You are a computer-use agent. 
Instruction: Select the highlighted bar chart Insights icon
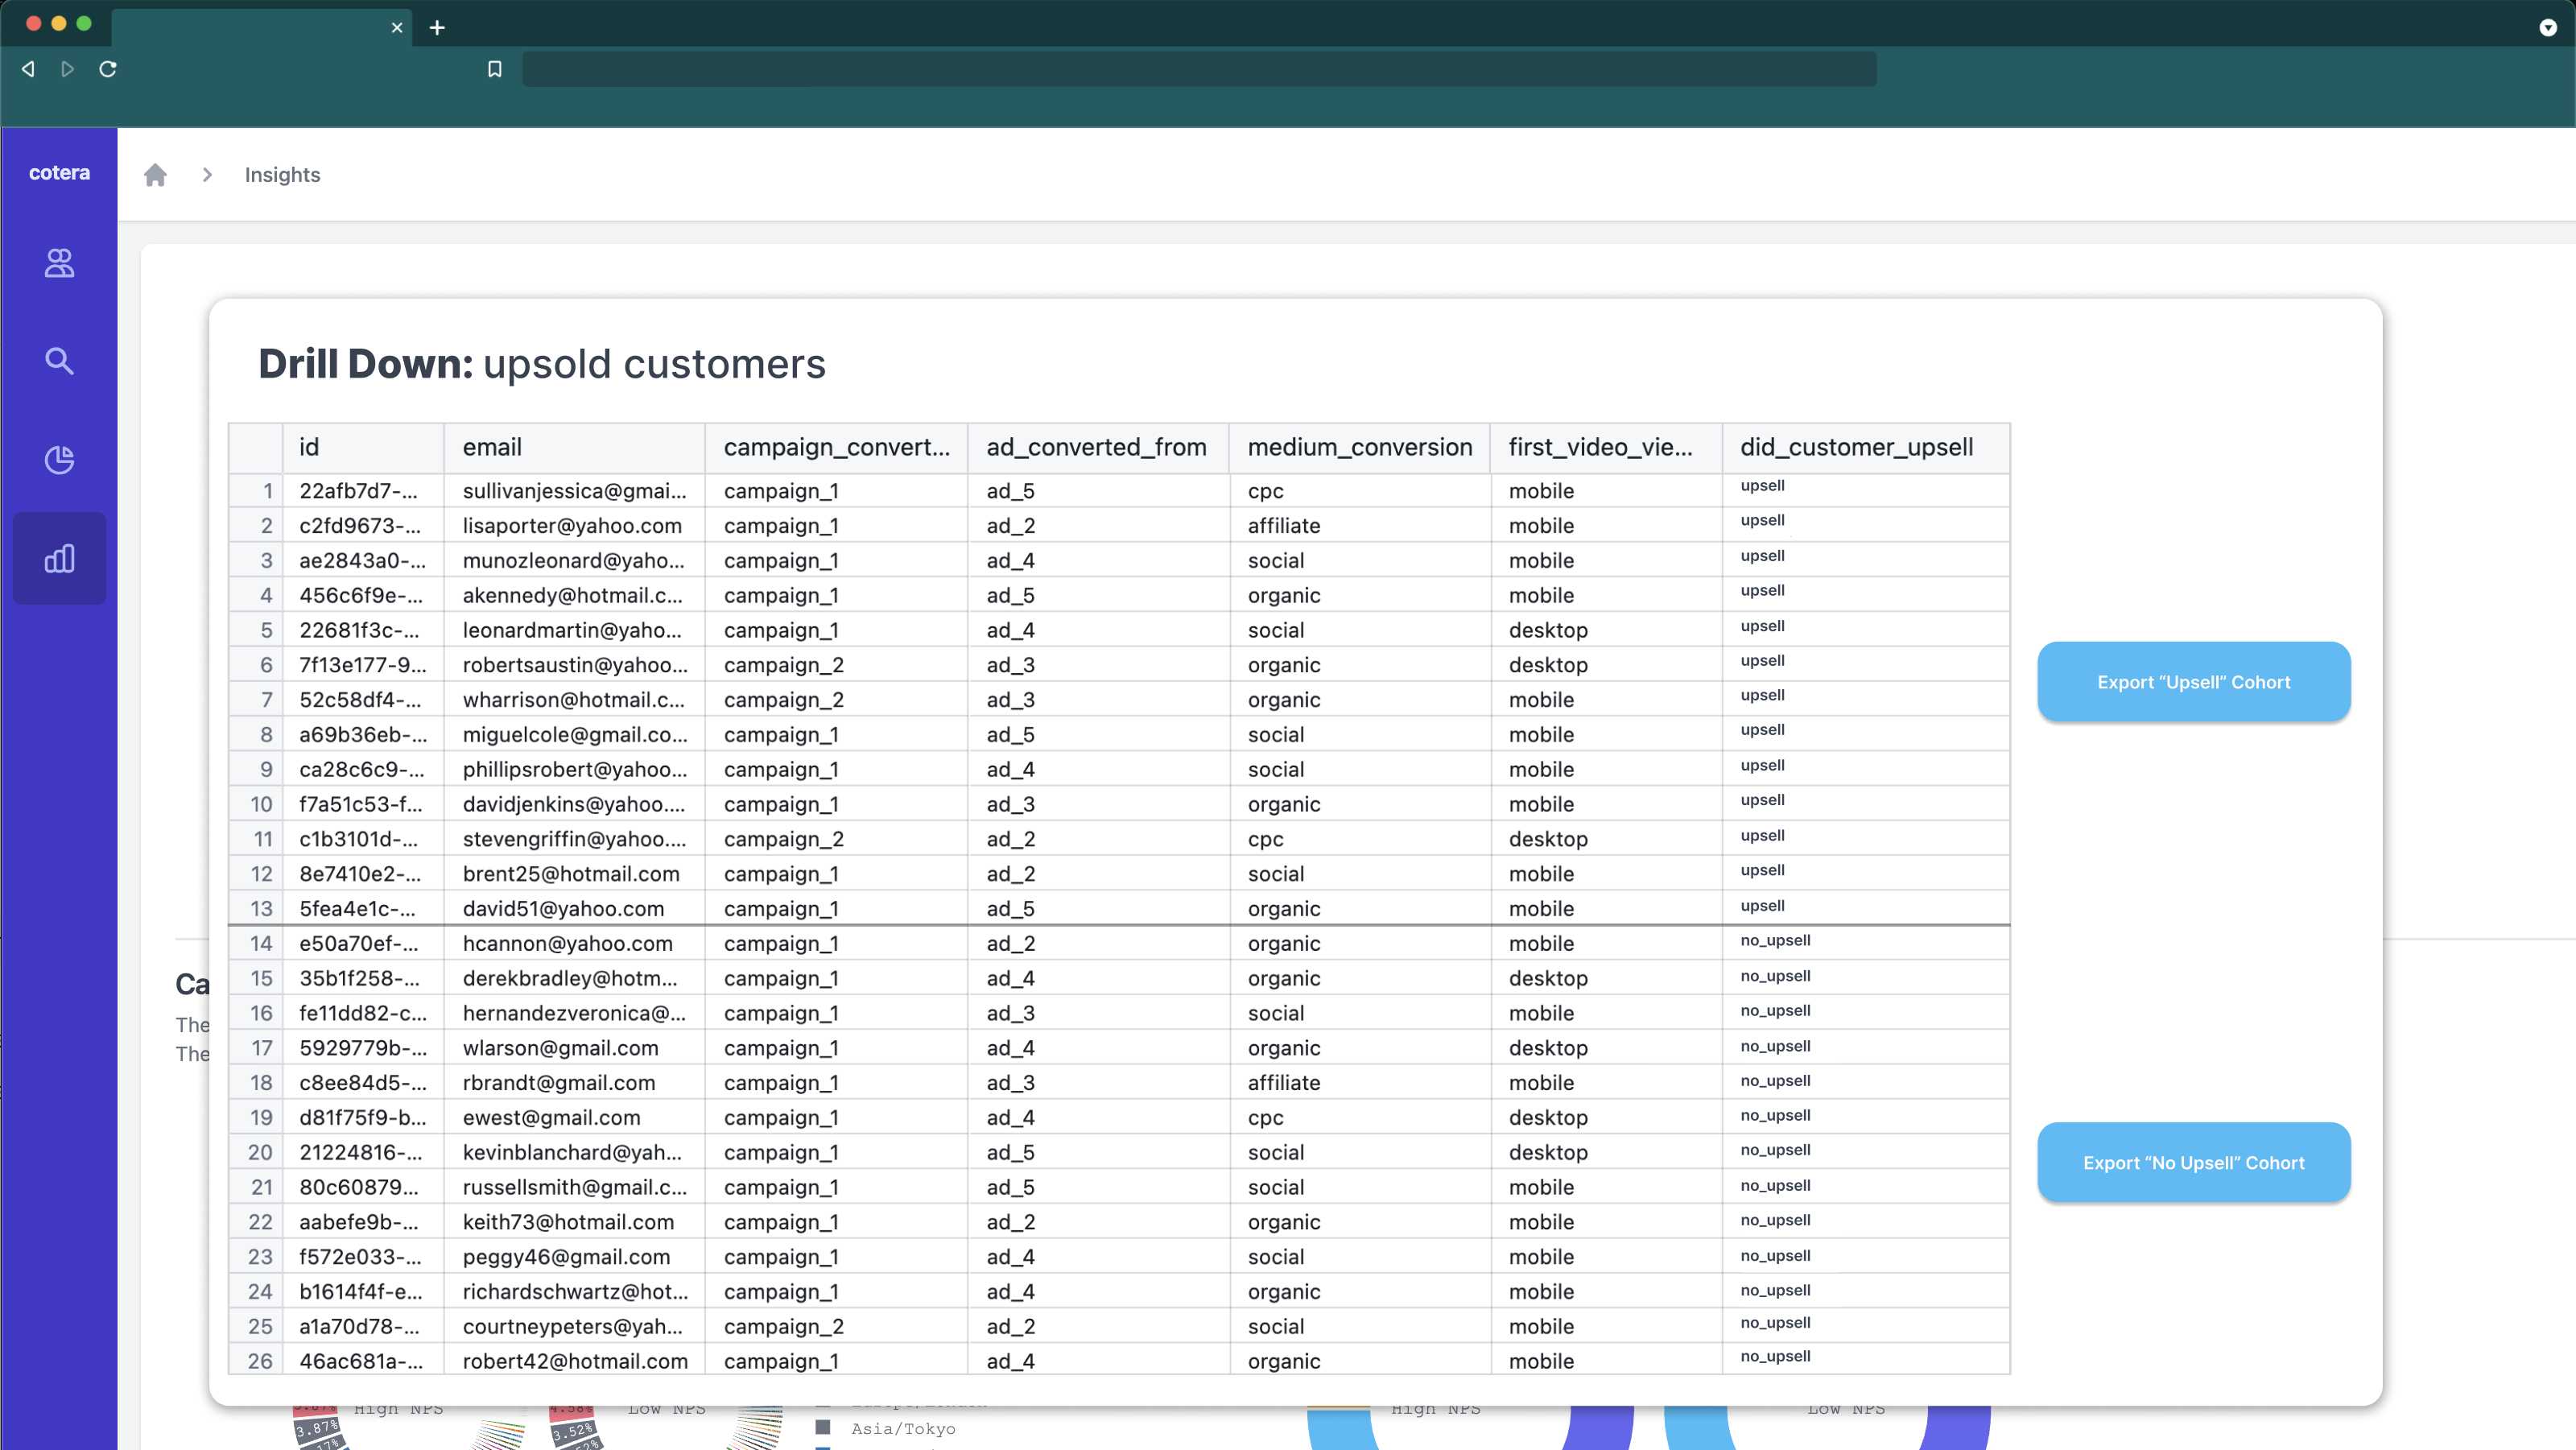click(59, 558)
